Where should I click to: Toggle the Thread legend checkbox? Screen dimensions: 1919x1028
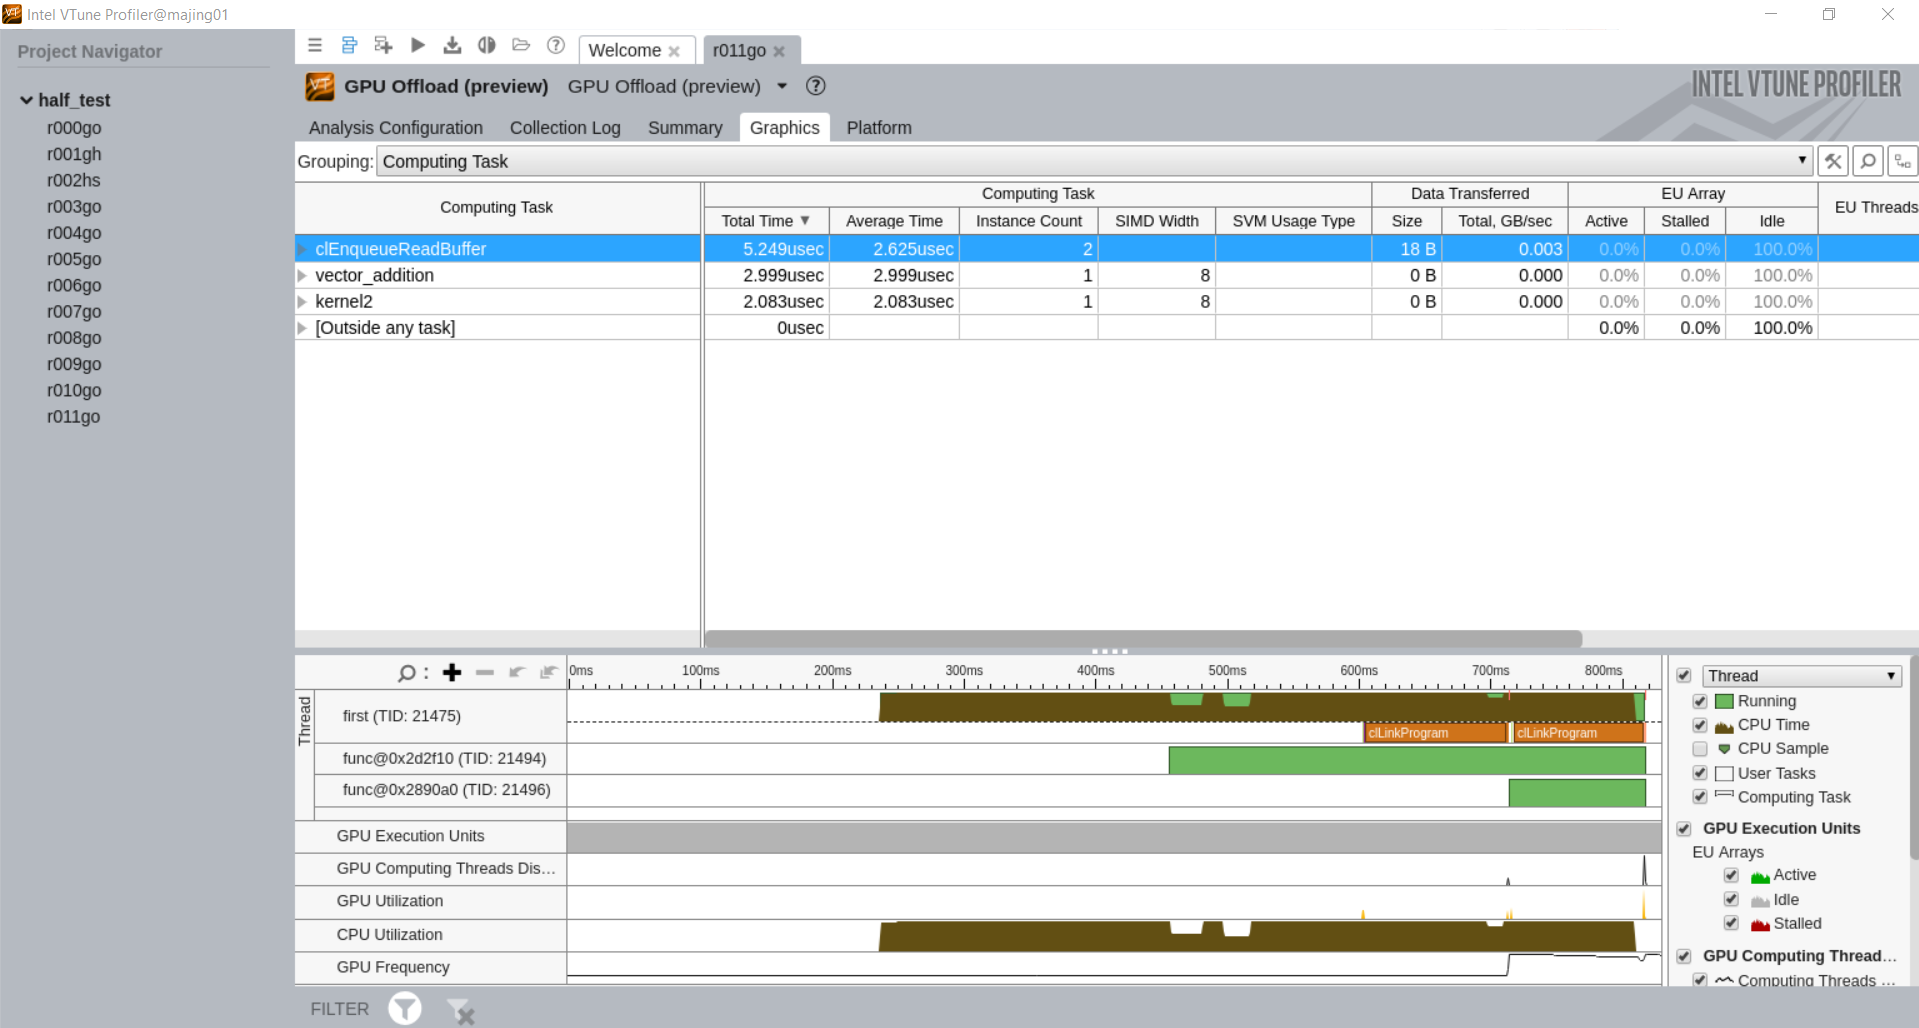click(1684, 676)
